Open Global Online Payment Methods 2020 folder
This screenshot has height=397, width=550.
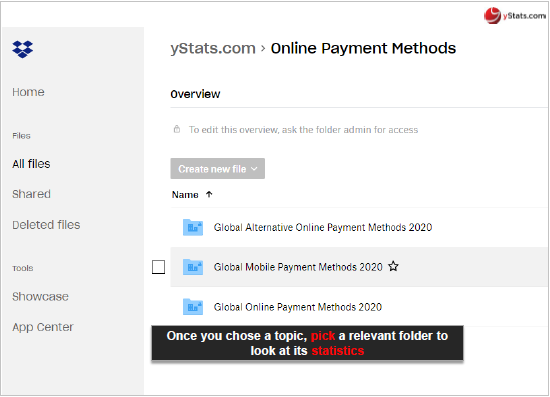(x=298, y=307)
